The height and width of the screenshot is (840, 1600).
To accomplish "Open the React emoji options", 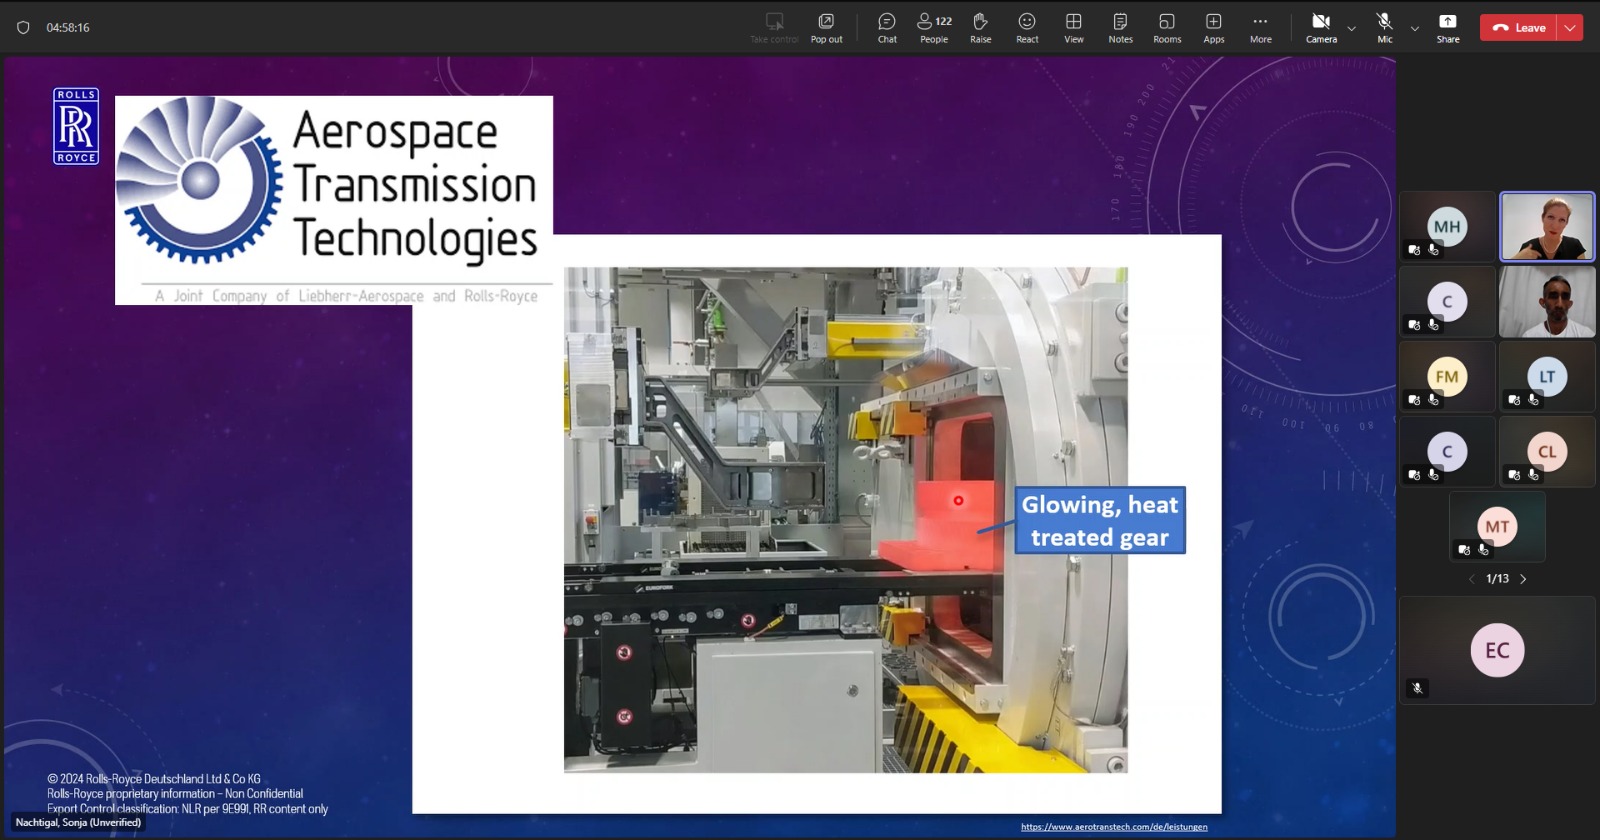I will coord(1027,28).
